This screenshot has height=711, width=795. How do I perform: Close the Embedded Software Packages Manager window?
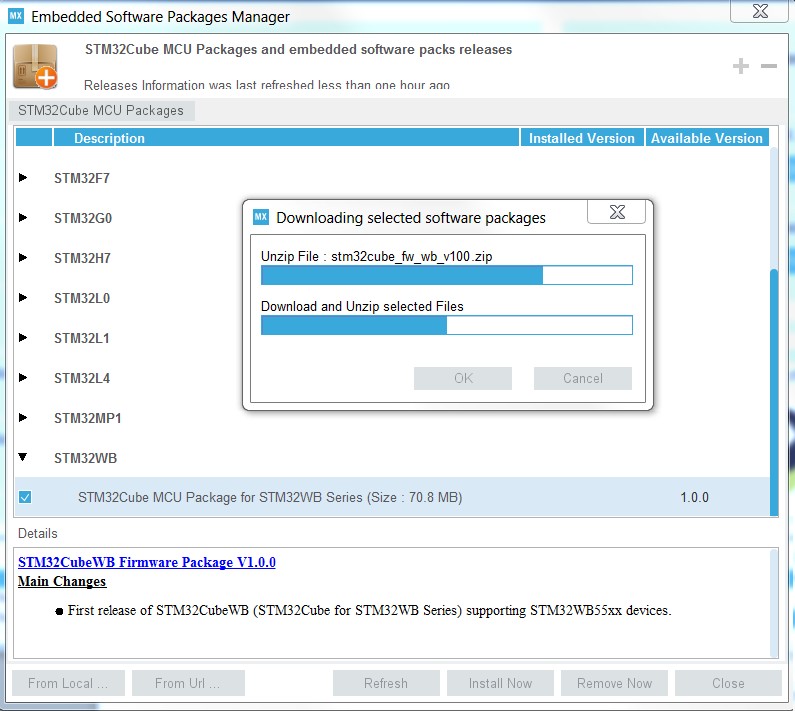click(x=760, y=11)
